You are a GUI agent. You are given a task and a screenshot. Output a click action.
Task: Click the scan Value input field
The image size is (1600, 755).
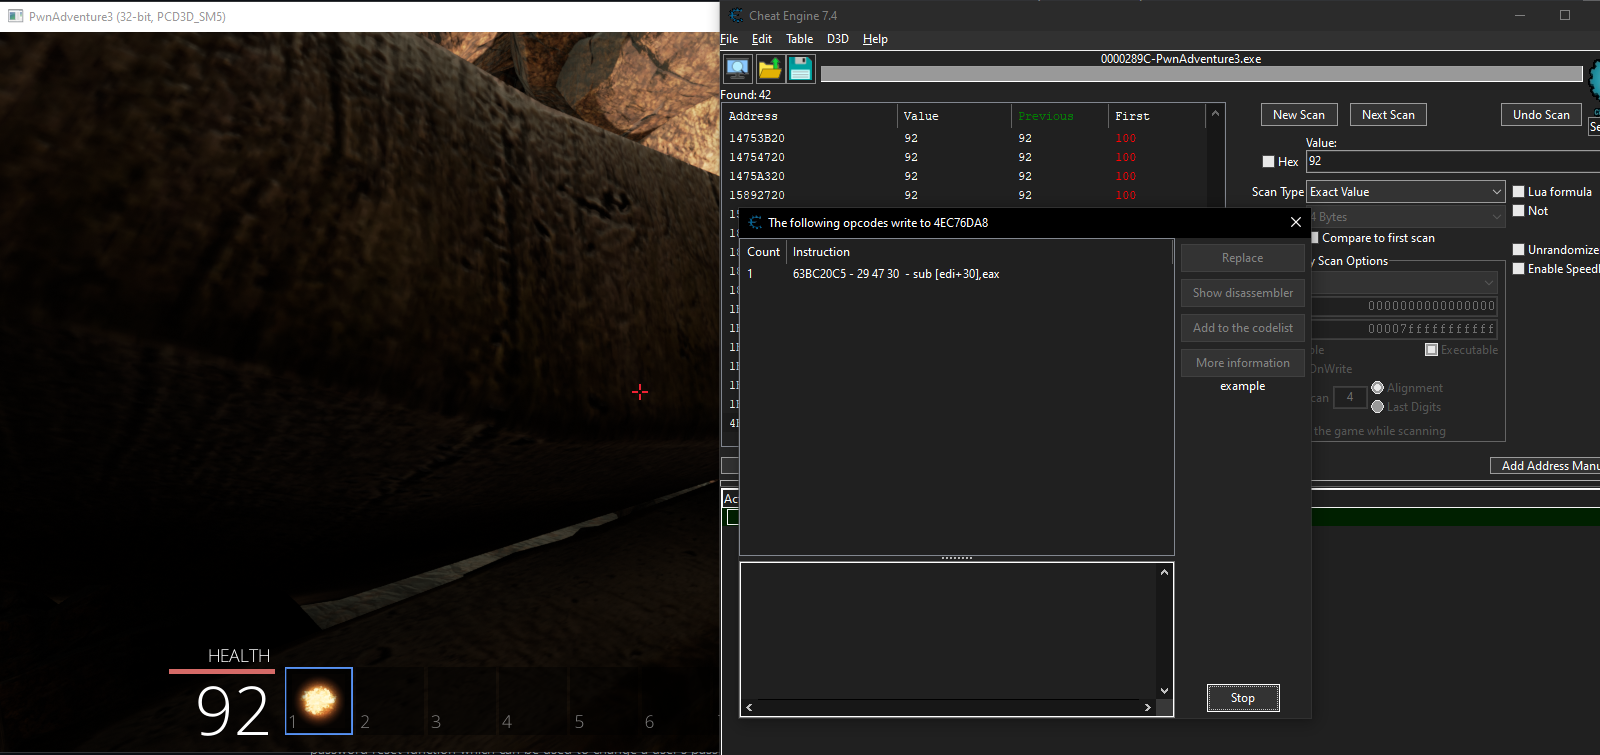pos(1453,161)
